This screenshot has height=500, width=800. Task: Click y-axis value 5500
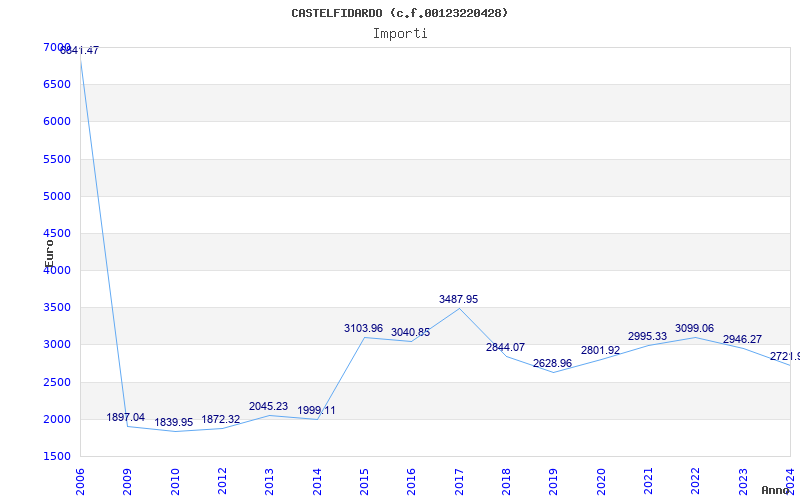(57, 159)
